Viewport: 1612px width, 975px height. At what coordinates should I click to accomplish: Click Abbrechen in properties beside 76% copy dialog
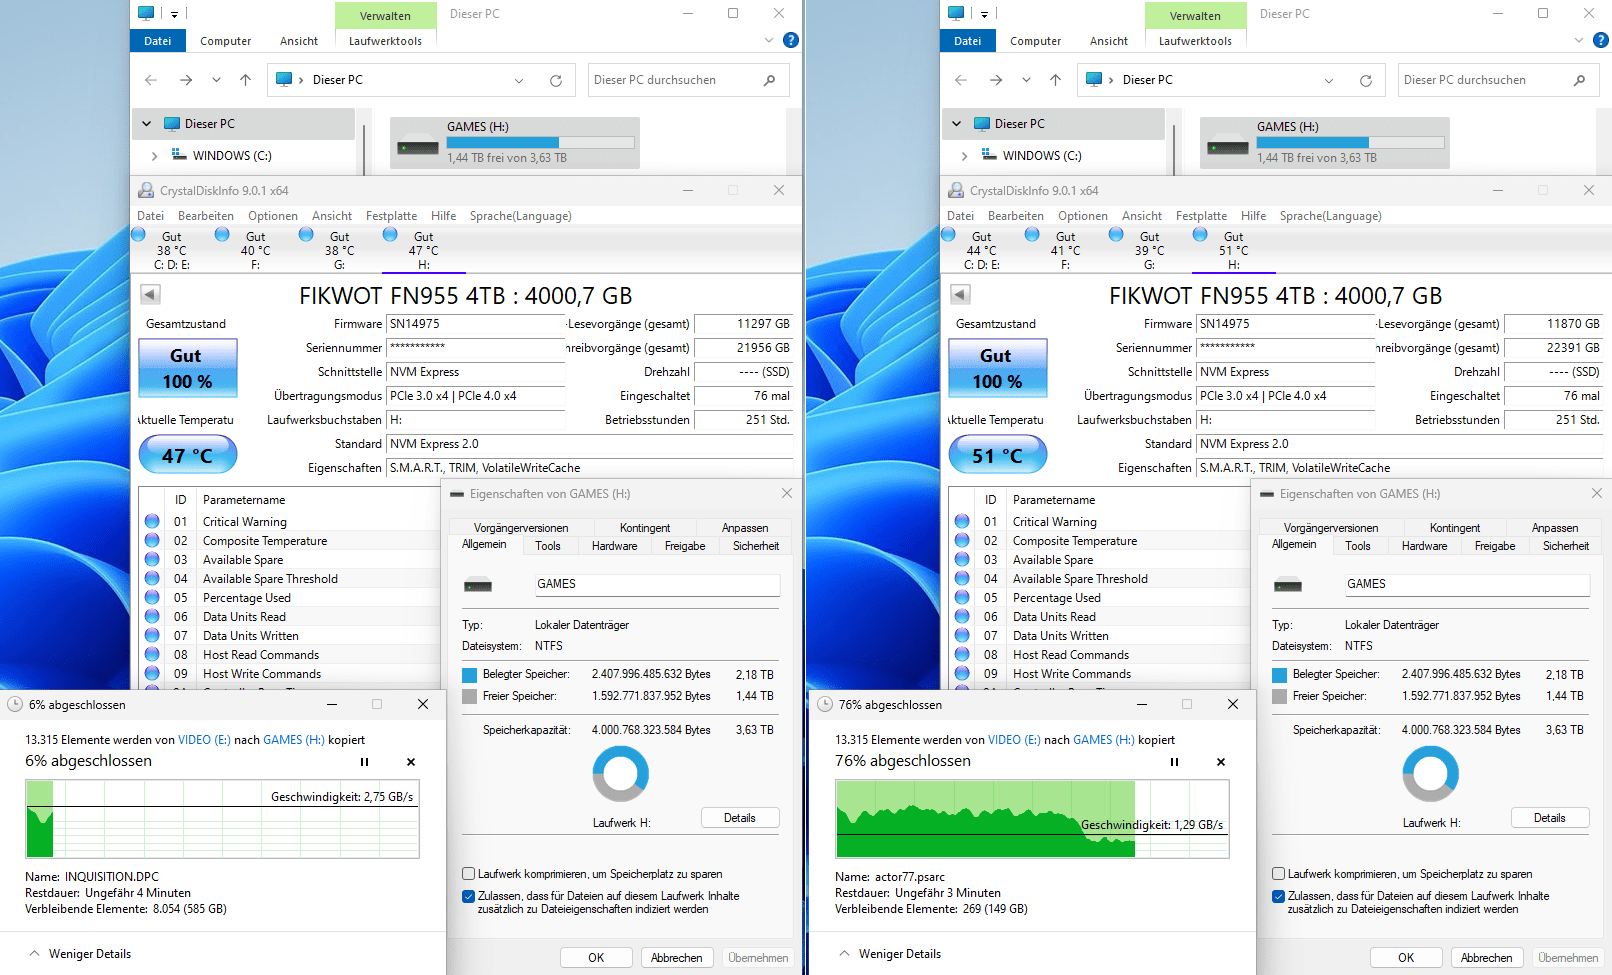point(1487,958)
